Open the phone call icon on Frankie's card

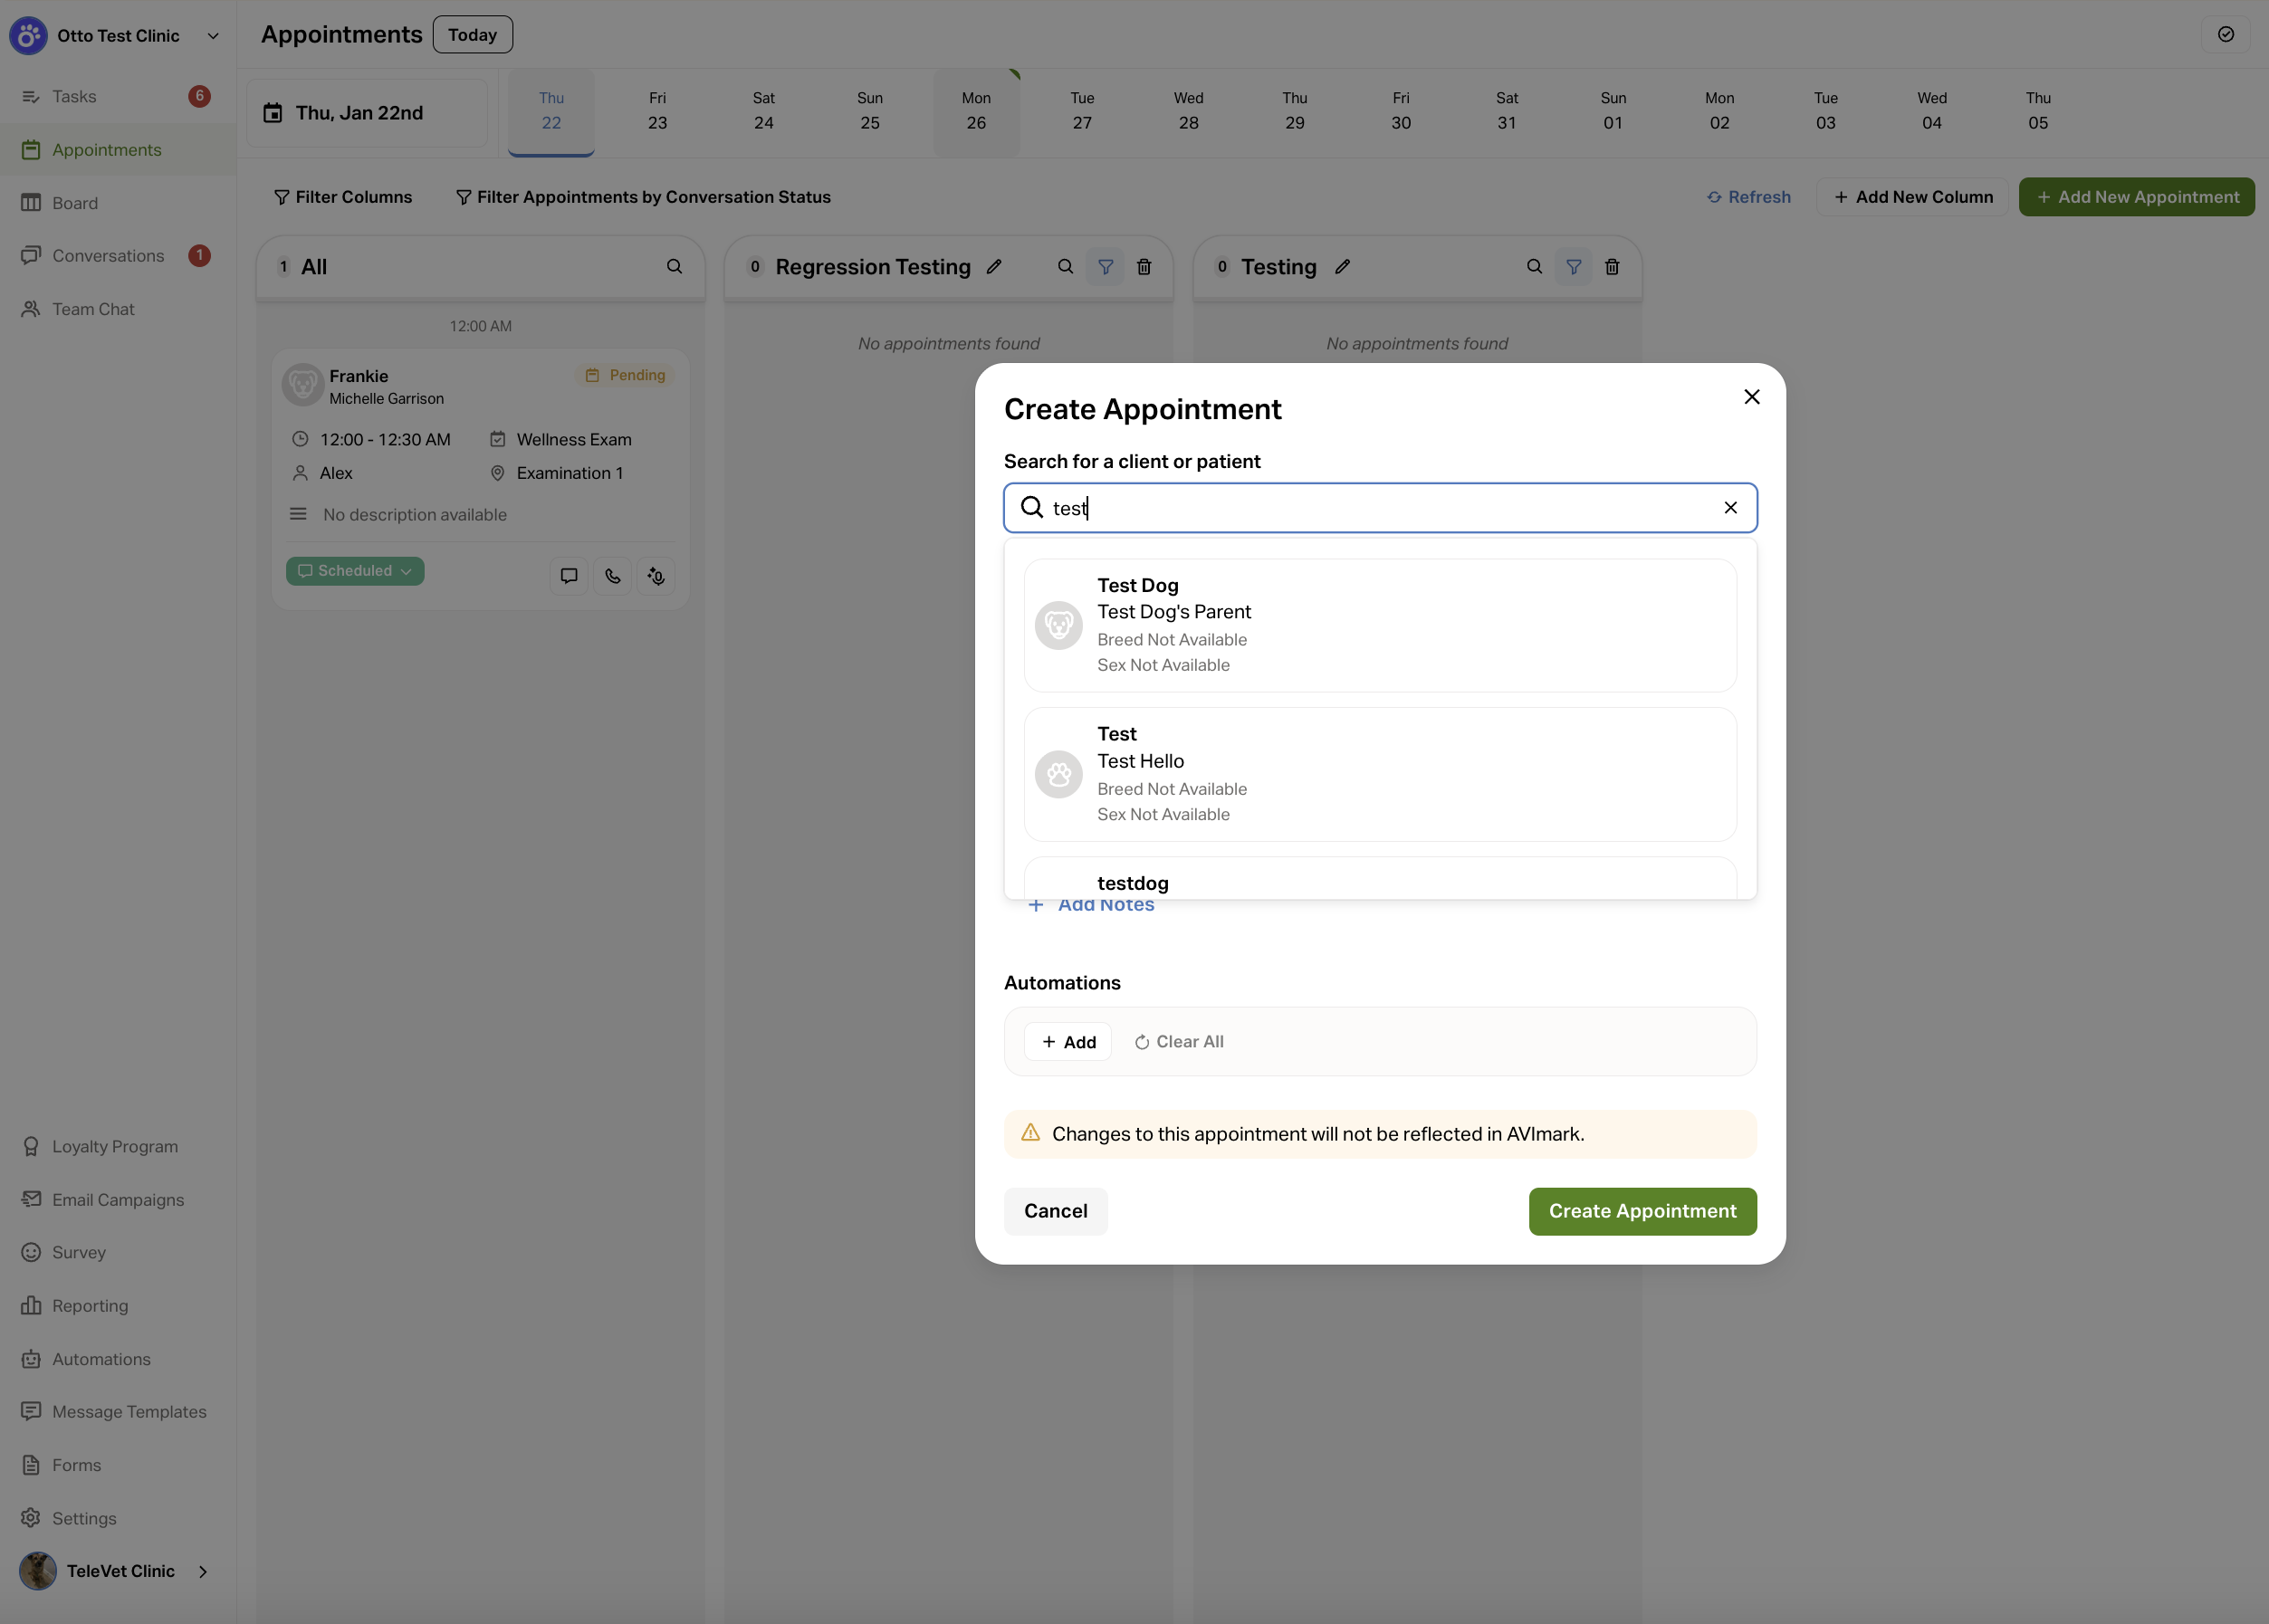[612, 576]
